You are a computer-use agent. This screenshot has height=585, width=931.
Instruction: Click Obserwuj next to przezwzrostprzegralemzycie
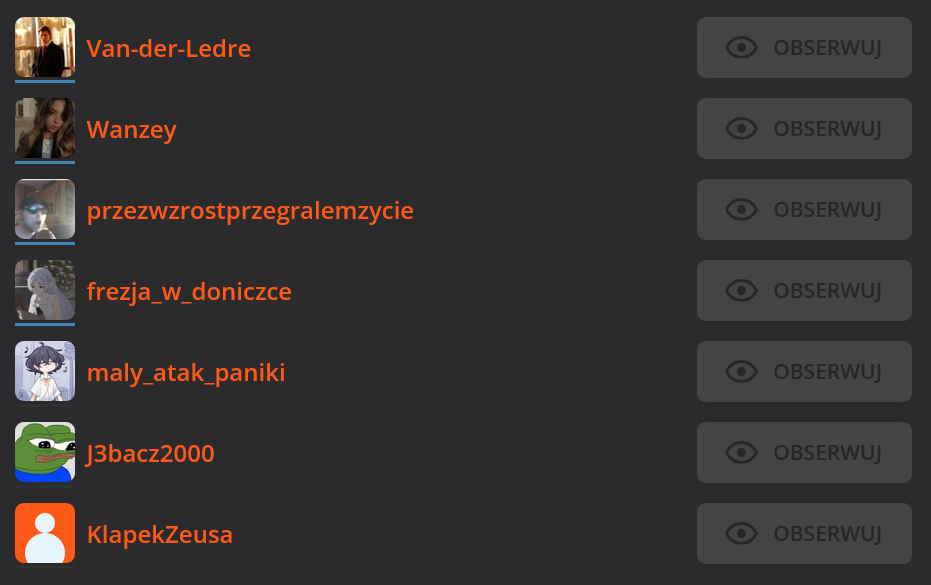click(x=804, y=209)
